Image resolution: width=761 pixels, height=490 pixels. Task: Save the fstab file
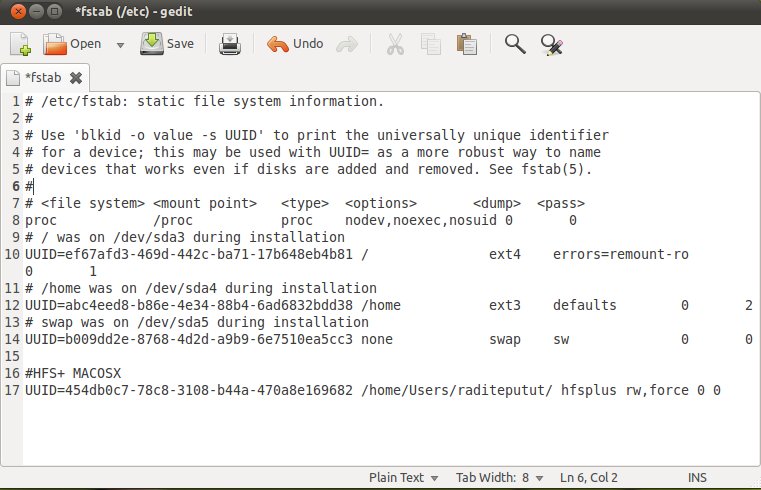tap(167, 44)
